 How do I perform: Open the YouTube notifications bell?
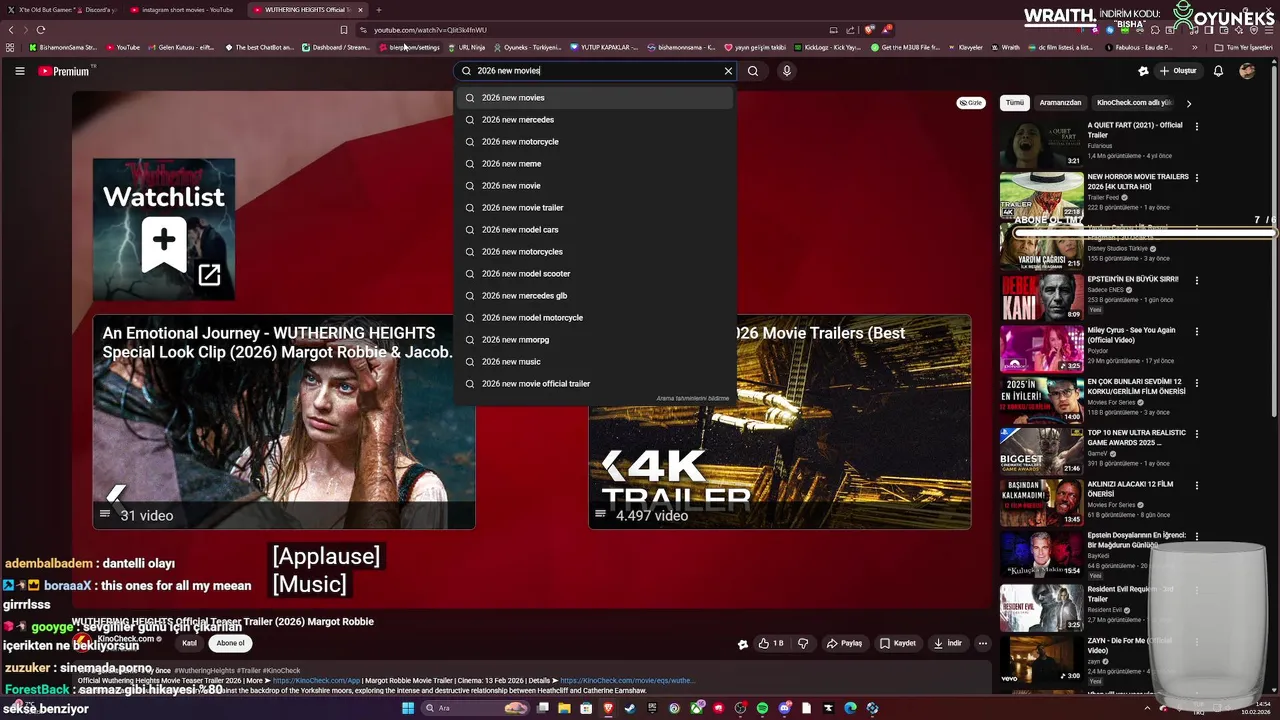coord(1218,71)
